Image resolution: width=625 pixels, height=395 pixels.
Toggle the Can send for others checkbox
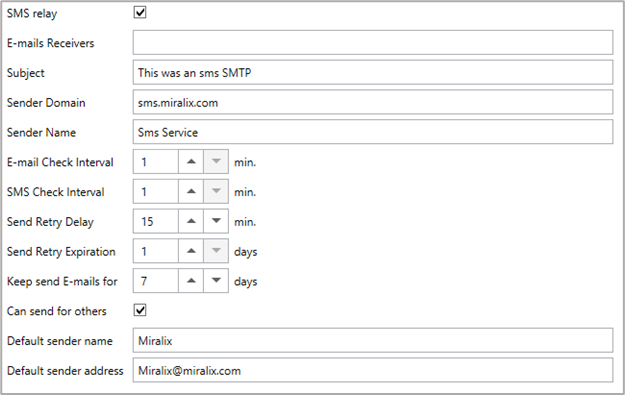[x=140, y=310]
